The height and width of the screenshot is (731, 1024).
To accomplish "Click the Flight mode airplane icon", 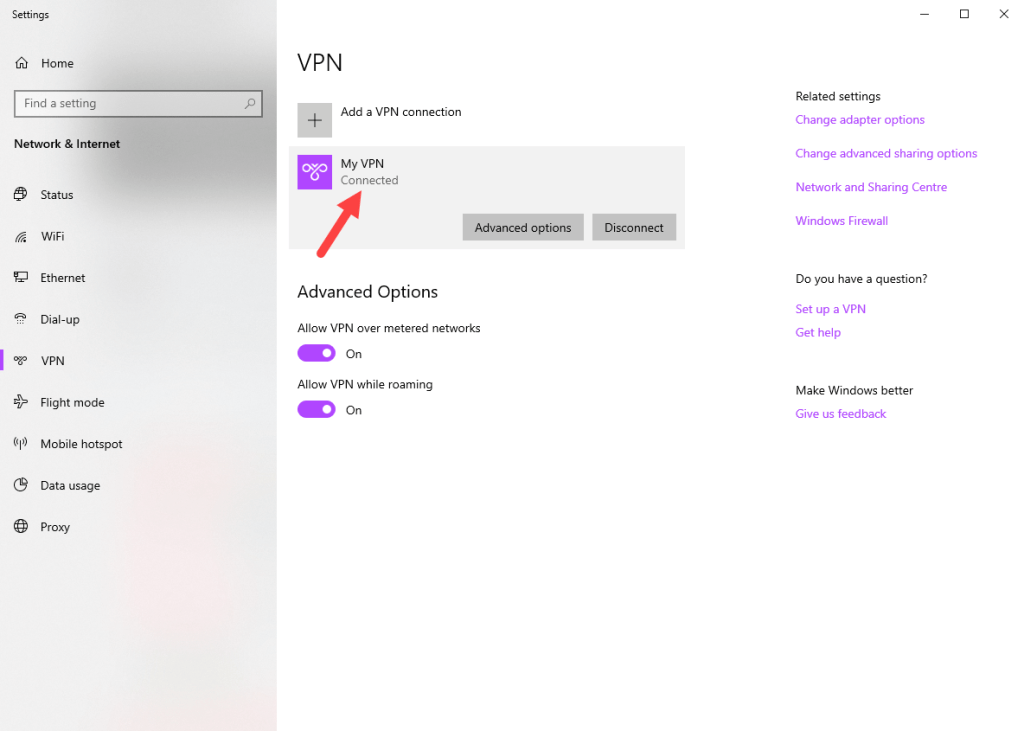I will [x=21, y=403].
